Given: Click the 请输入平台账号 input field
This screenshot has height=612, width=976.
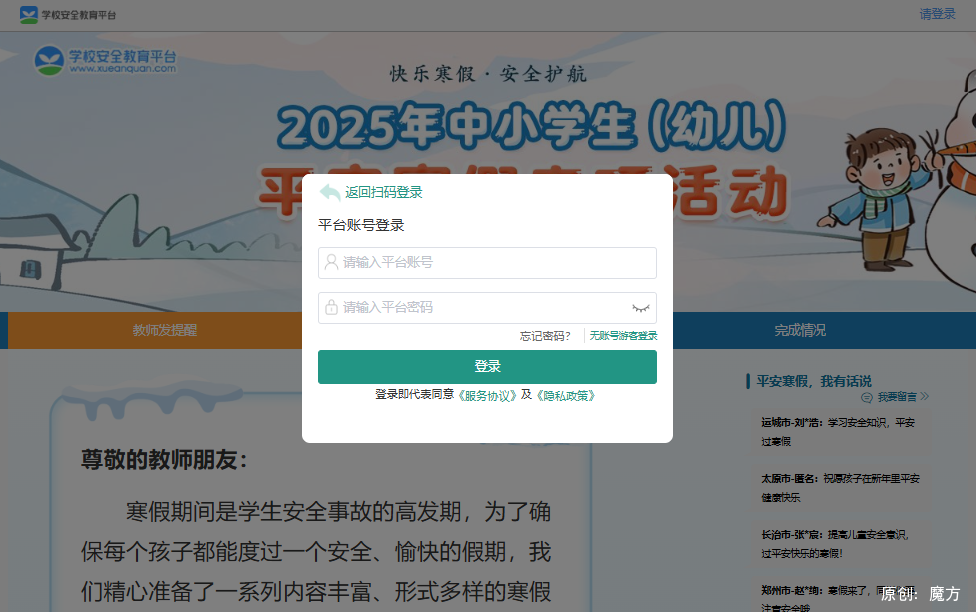Looking at the screenshot, I should [x=487, y=262].
